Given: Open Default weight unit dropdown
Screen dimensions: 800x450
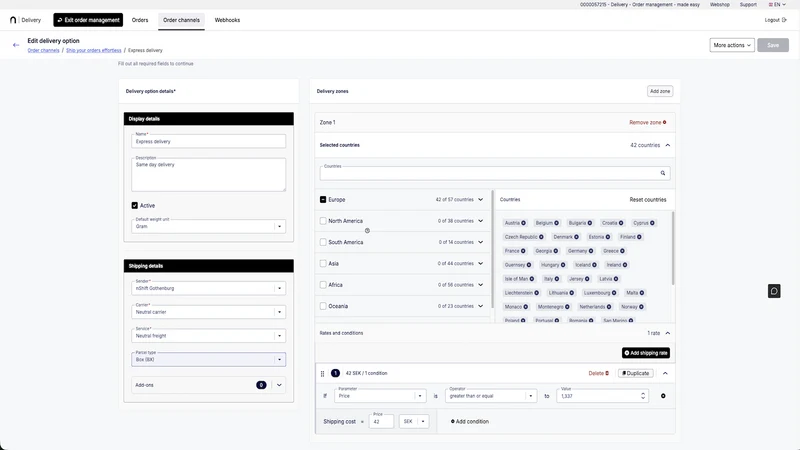Looking at the screenshot, I should pyautogui.click(x=209, y=226).
